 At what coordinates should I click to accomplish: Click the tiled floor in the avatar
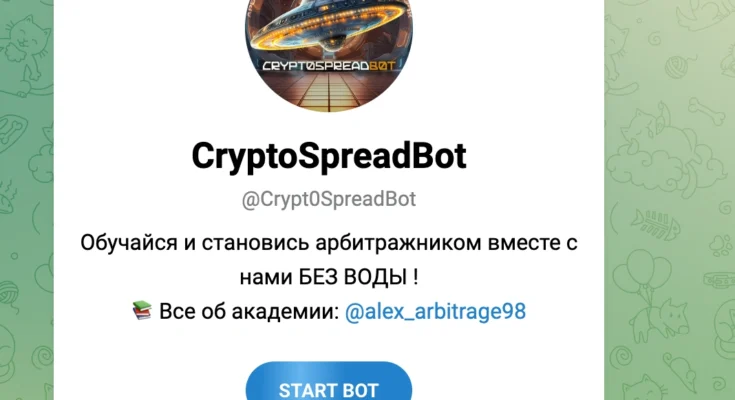point(328,91)
